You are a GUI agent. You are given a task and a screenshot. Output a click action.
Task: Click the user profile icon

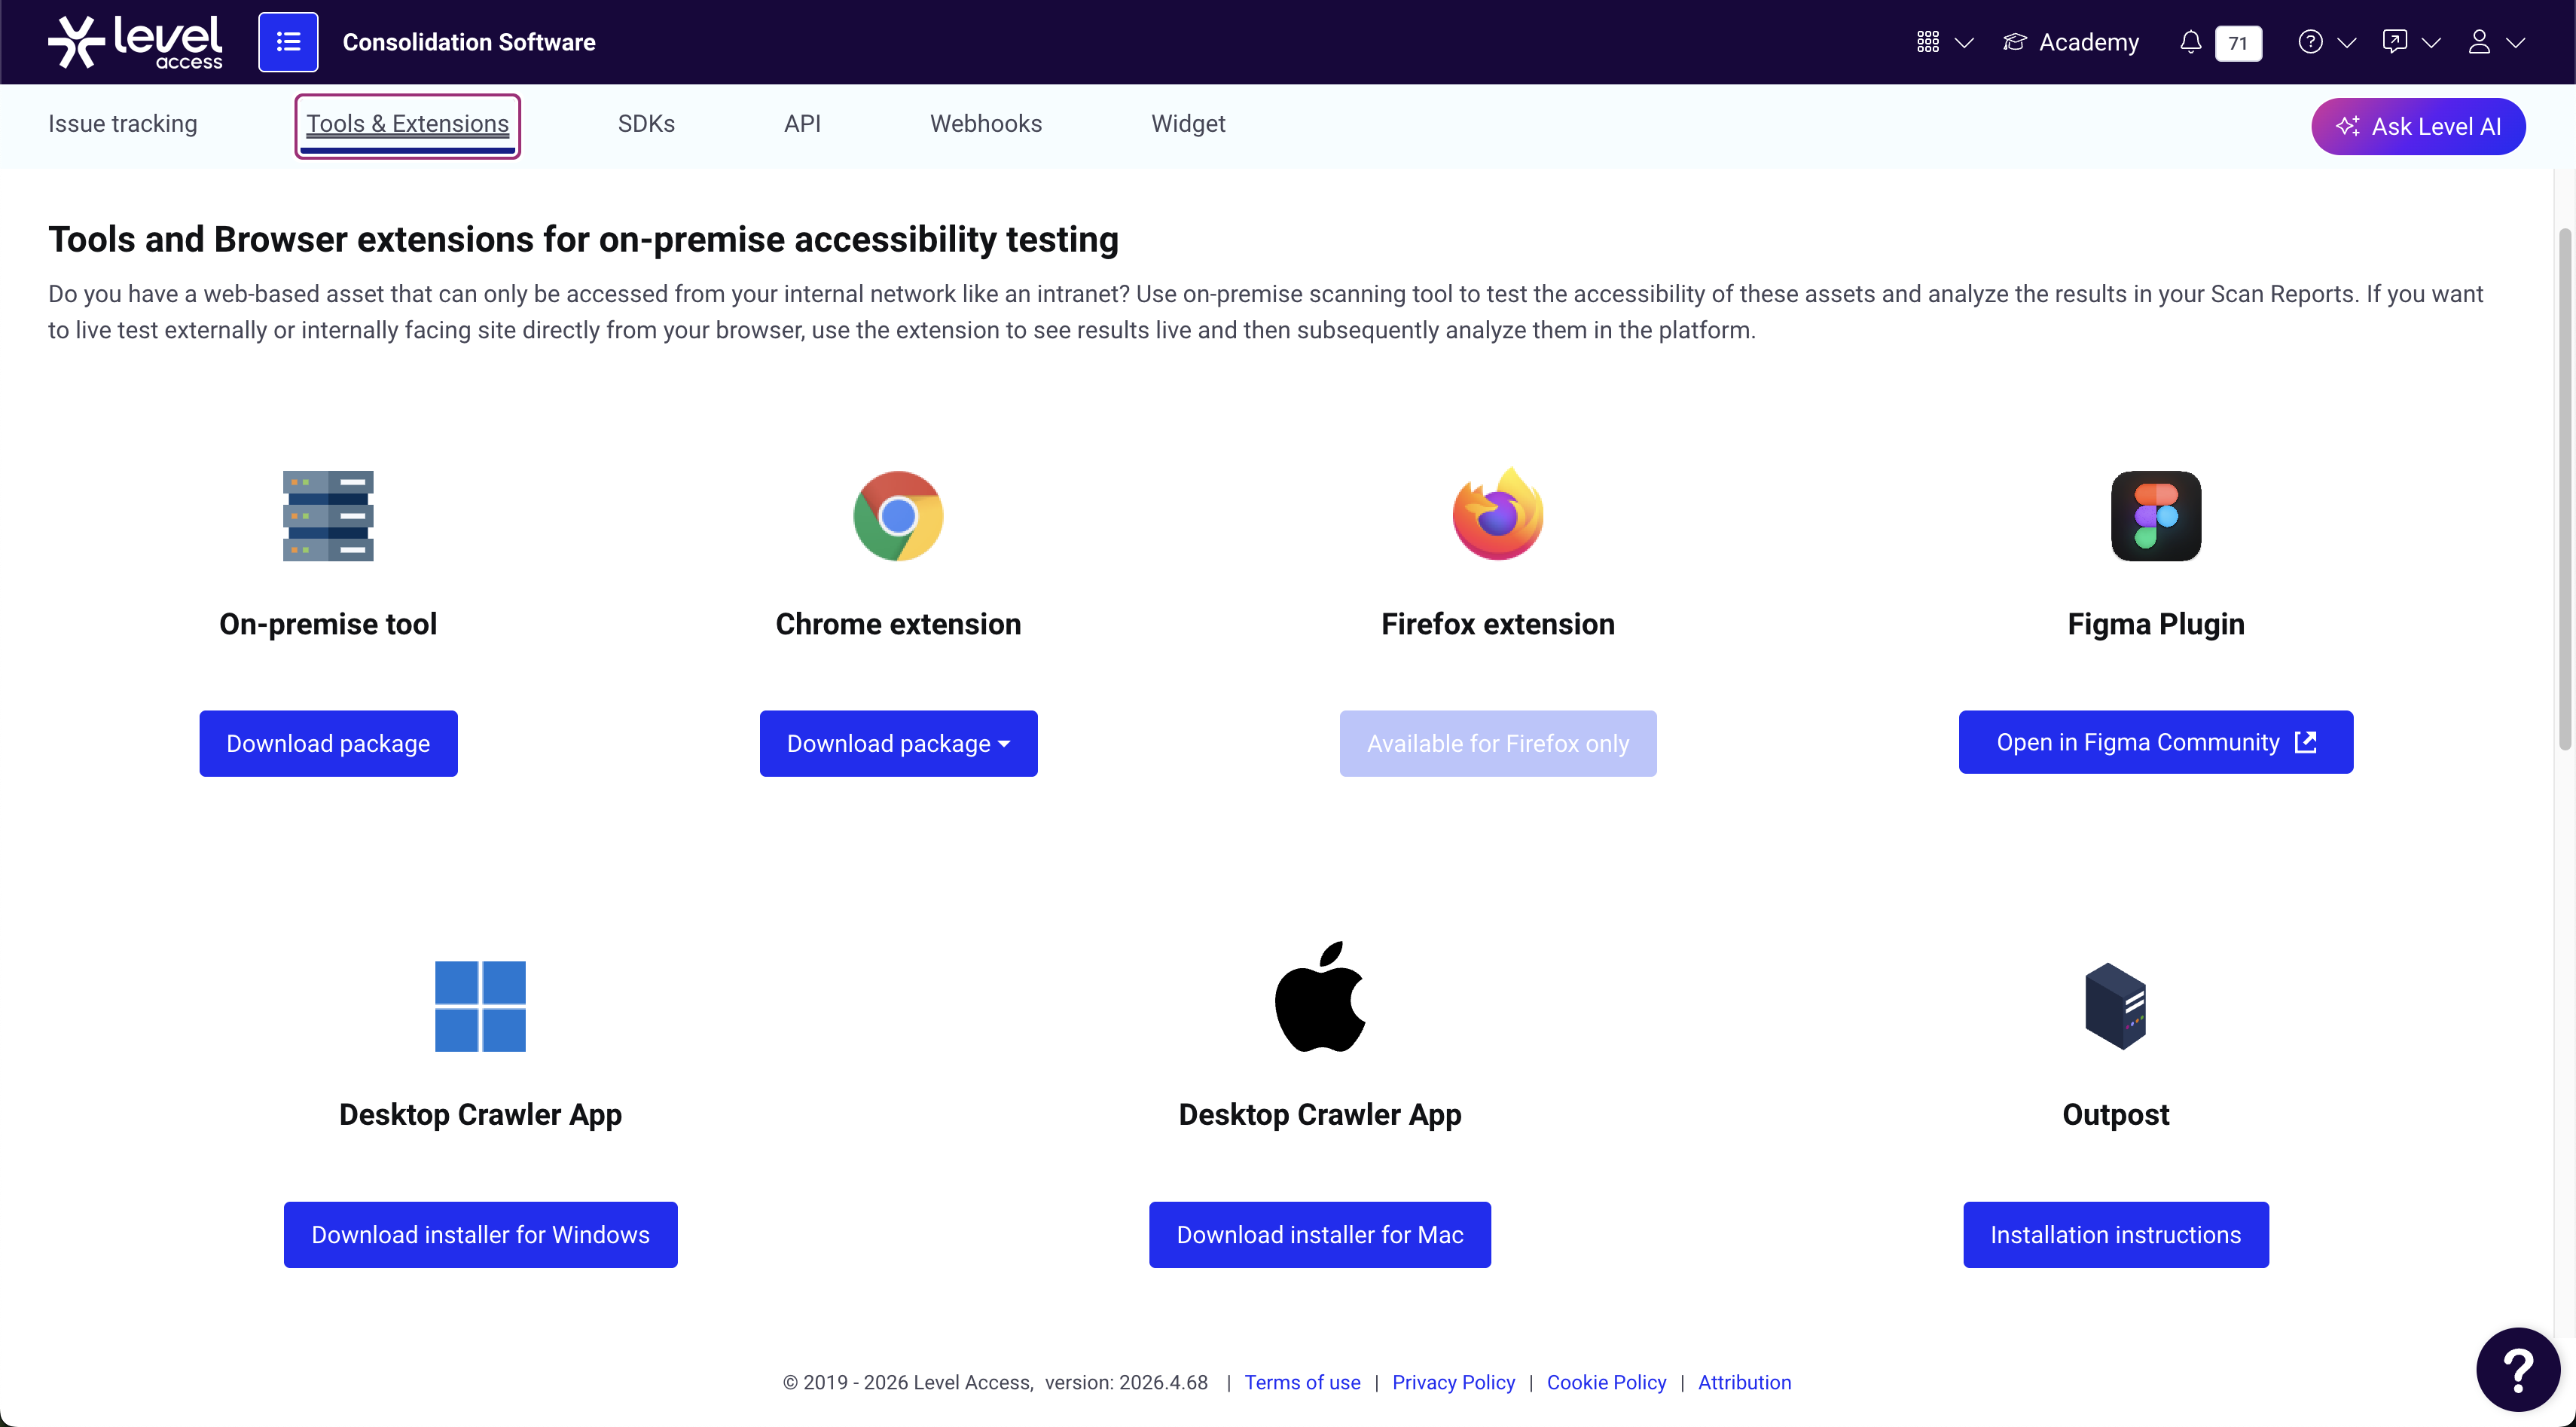click(2479, 42)
